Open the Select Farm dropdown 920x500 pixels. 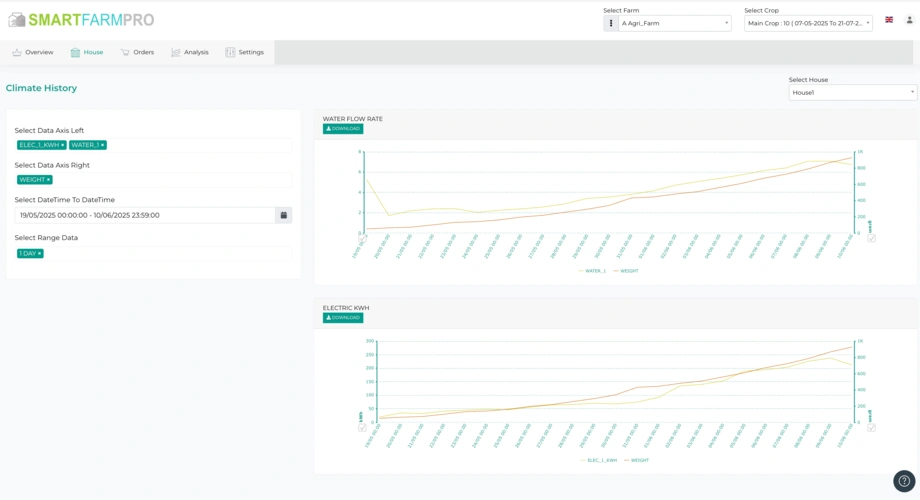(675, 23)
